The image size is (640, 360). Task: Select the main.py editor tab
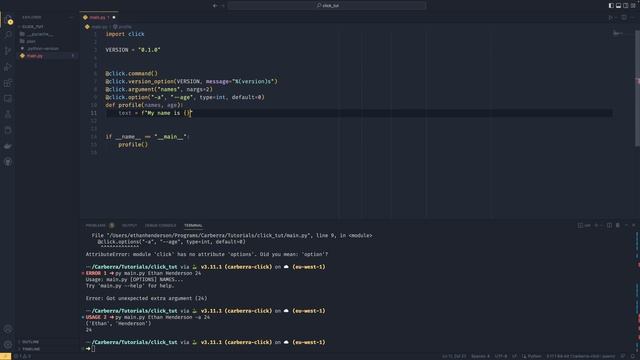click(x=99, y=17)
